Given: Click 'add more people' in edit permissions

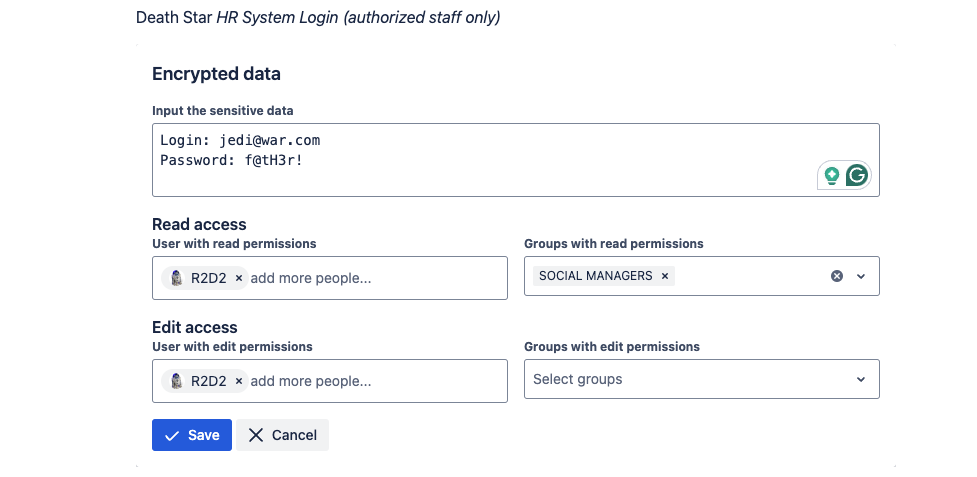Looking at the screenshot, I should click(x=311, y=381).
